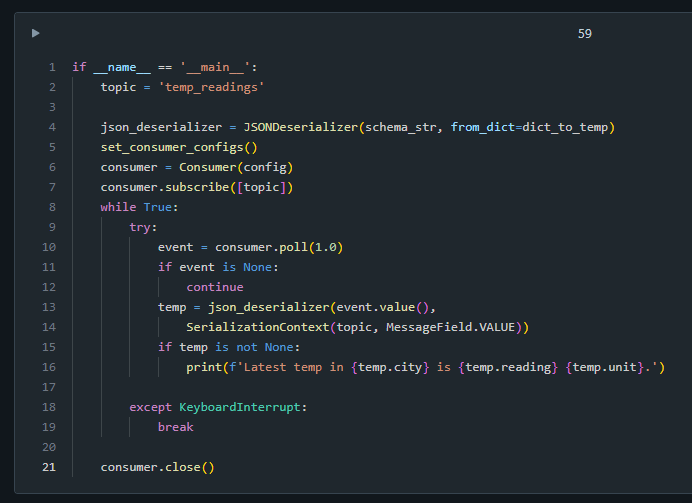Click consumer.subscribe on line 7
The height and width of the screenshot is (503, 692).
coord(165,187)
